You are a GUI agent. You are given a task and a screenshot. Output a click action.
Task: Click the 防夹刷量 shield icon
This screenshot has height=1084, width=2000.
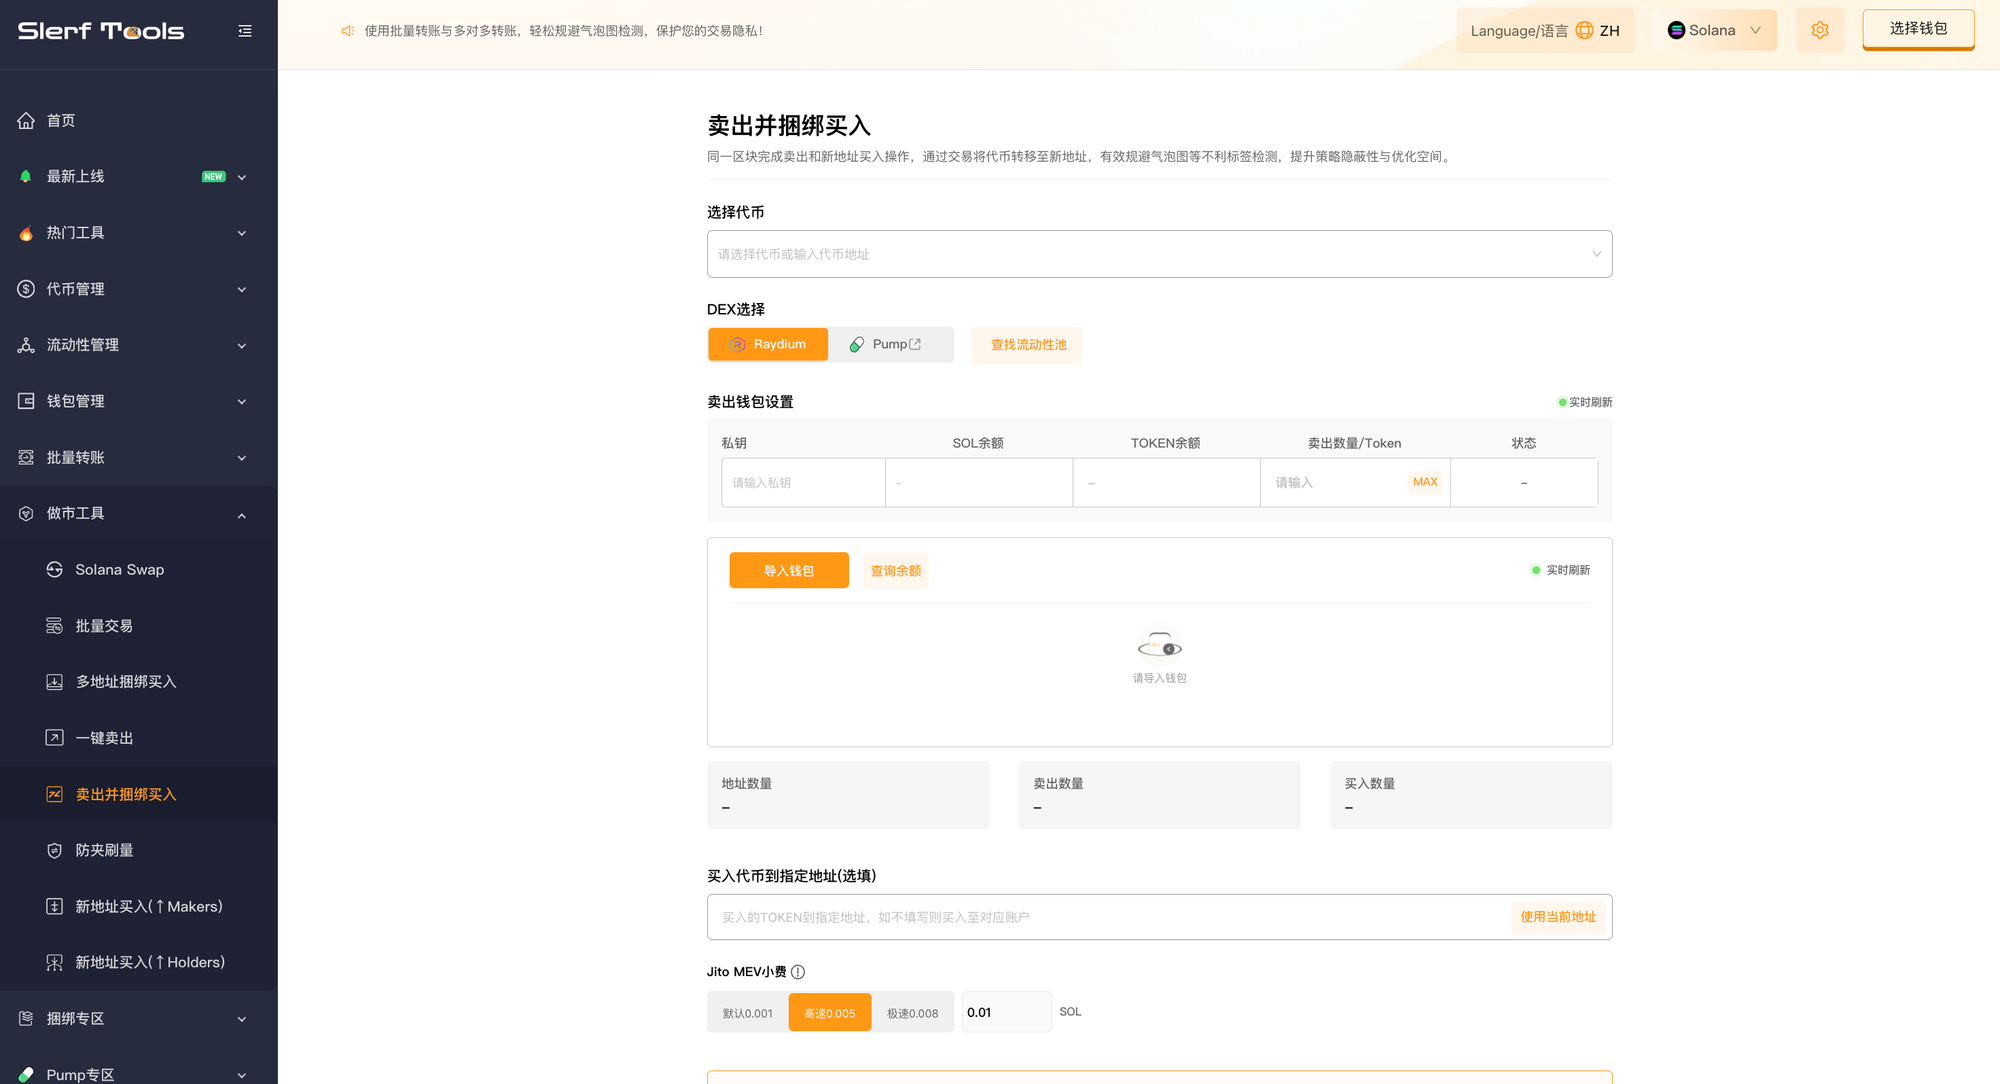point(55,850)
